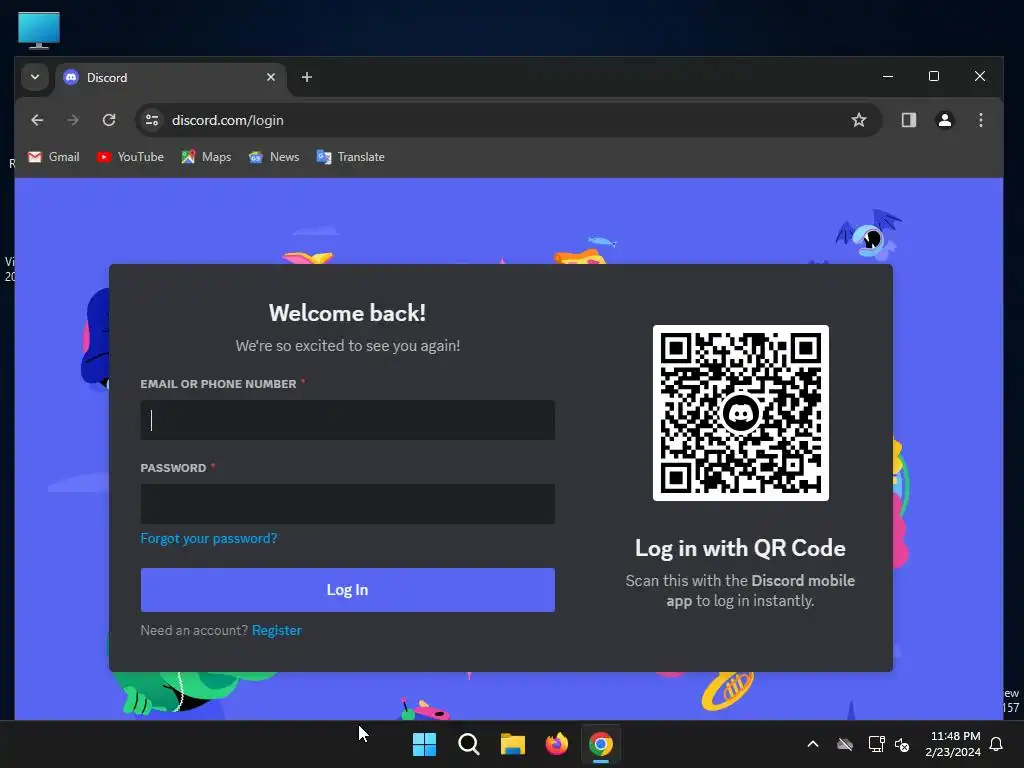Focus the Password field
Viewport: 1024px width, 768px height.
tap(347, 504)
